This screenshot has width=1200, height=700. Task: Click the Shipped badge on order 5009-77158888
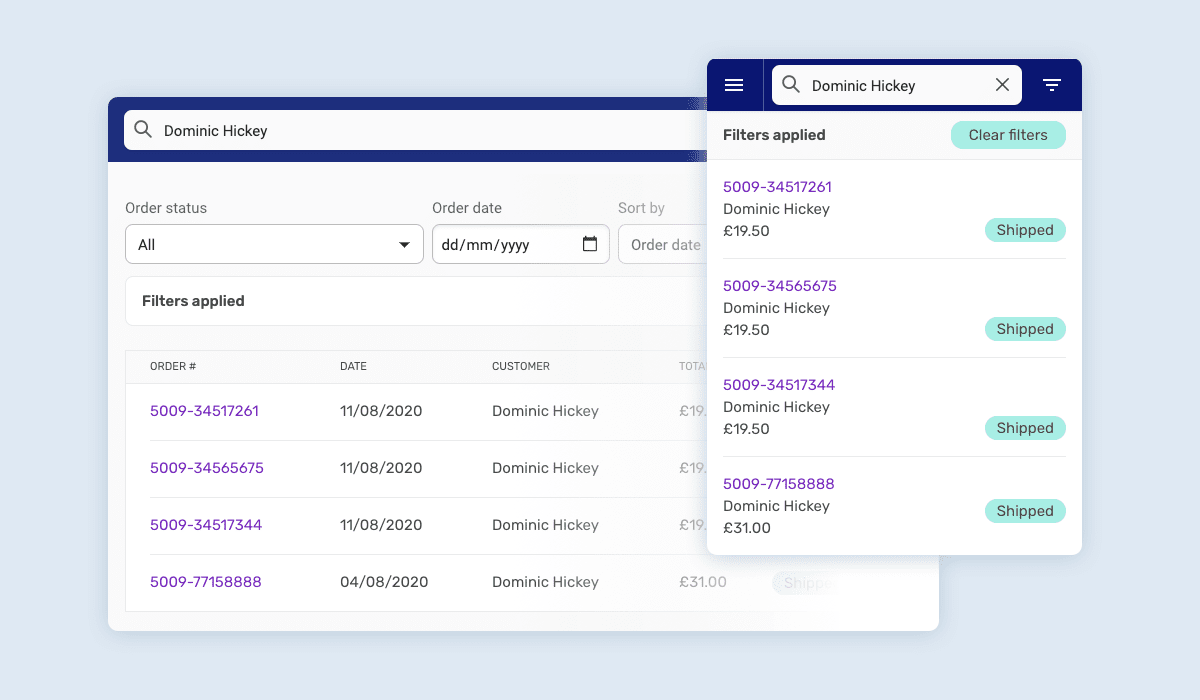[1025, 510]
